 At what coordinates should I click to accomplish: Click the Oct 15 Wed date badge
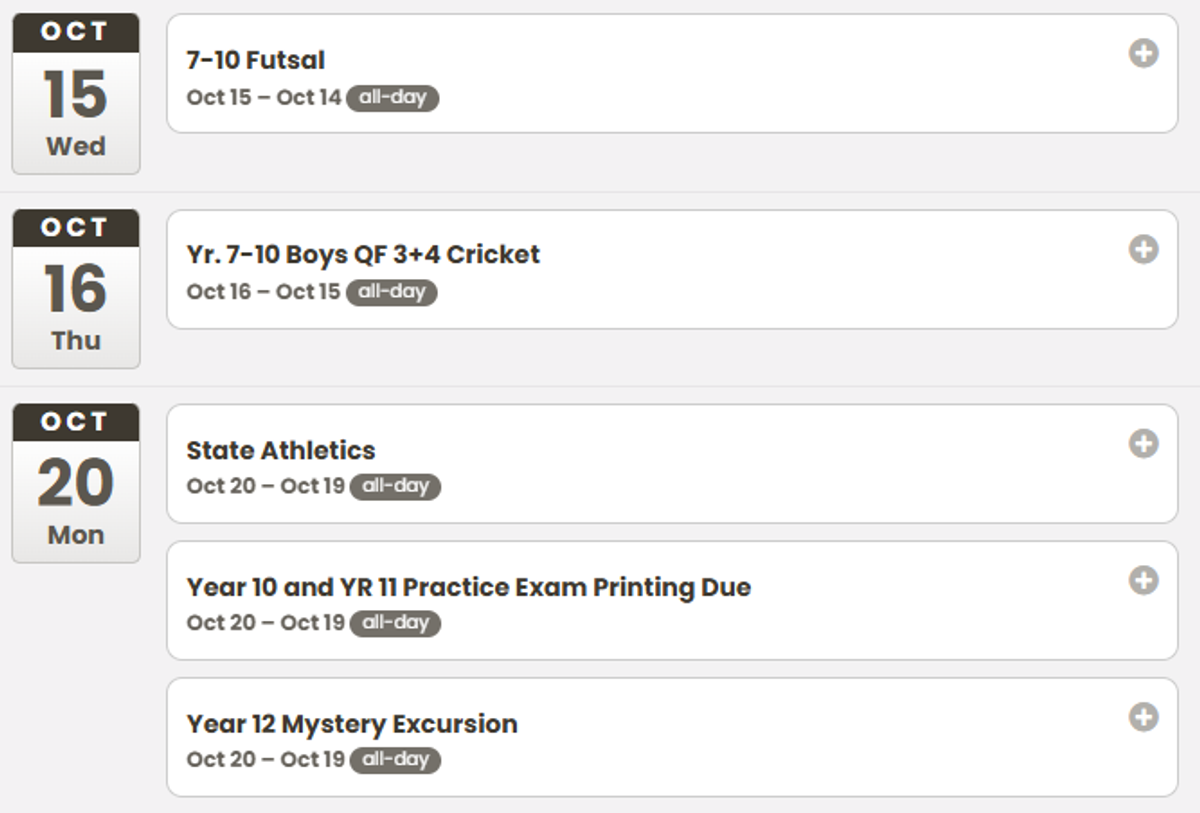(x=76, y=95)
